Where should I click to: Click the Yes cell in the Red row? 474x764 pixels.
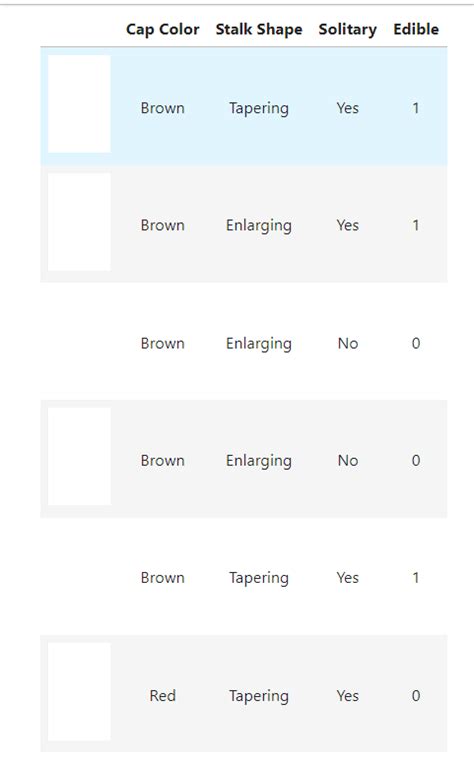coord(347,695)
